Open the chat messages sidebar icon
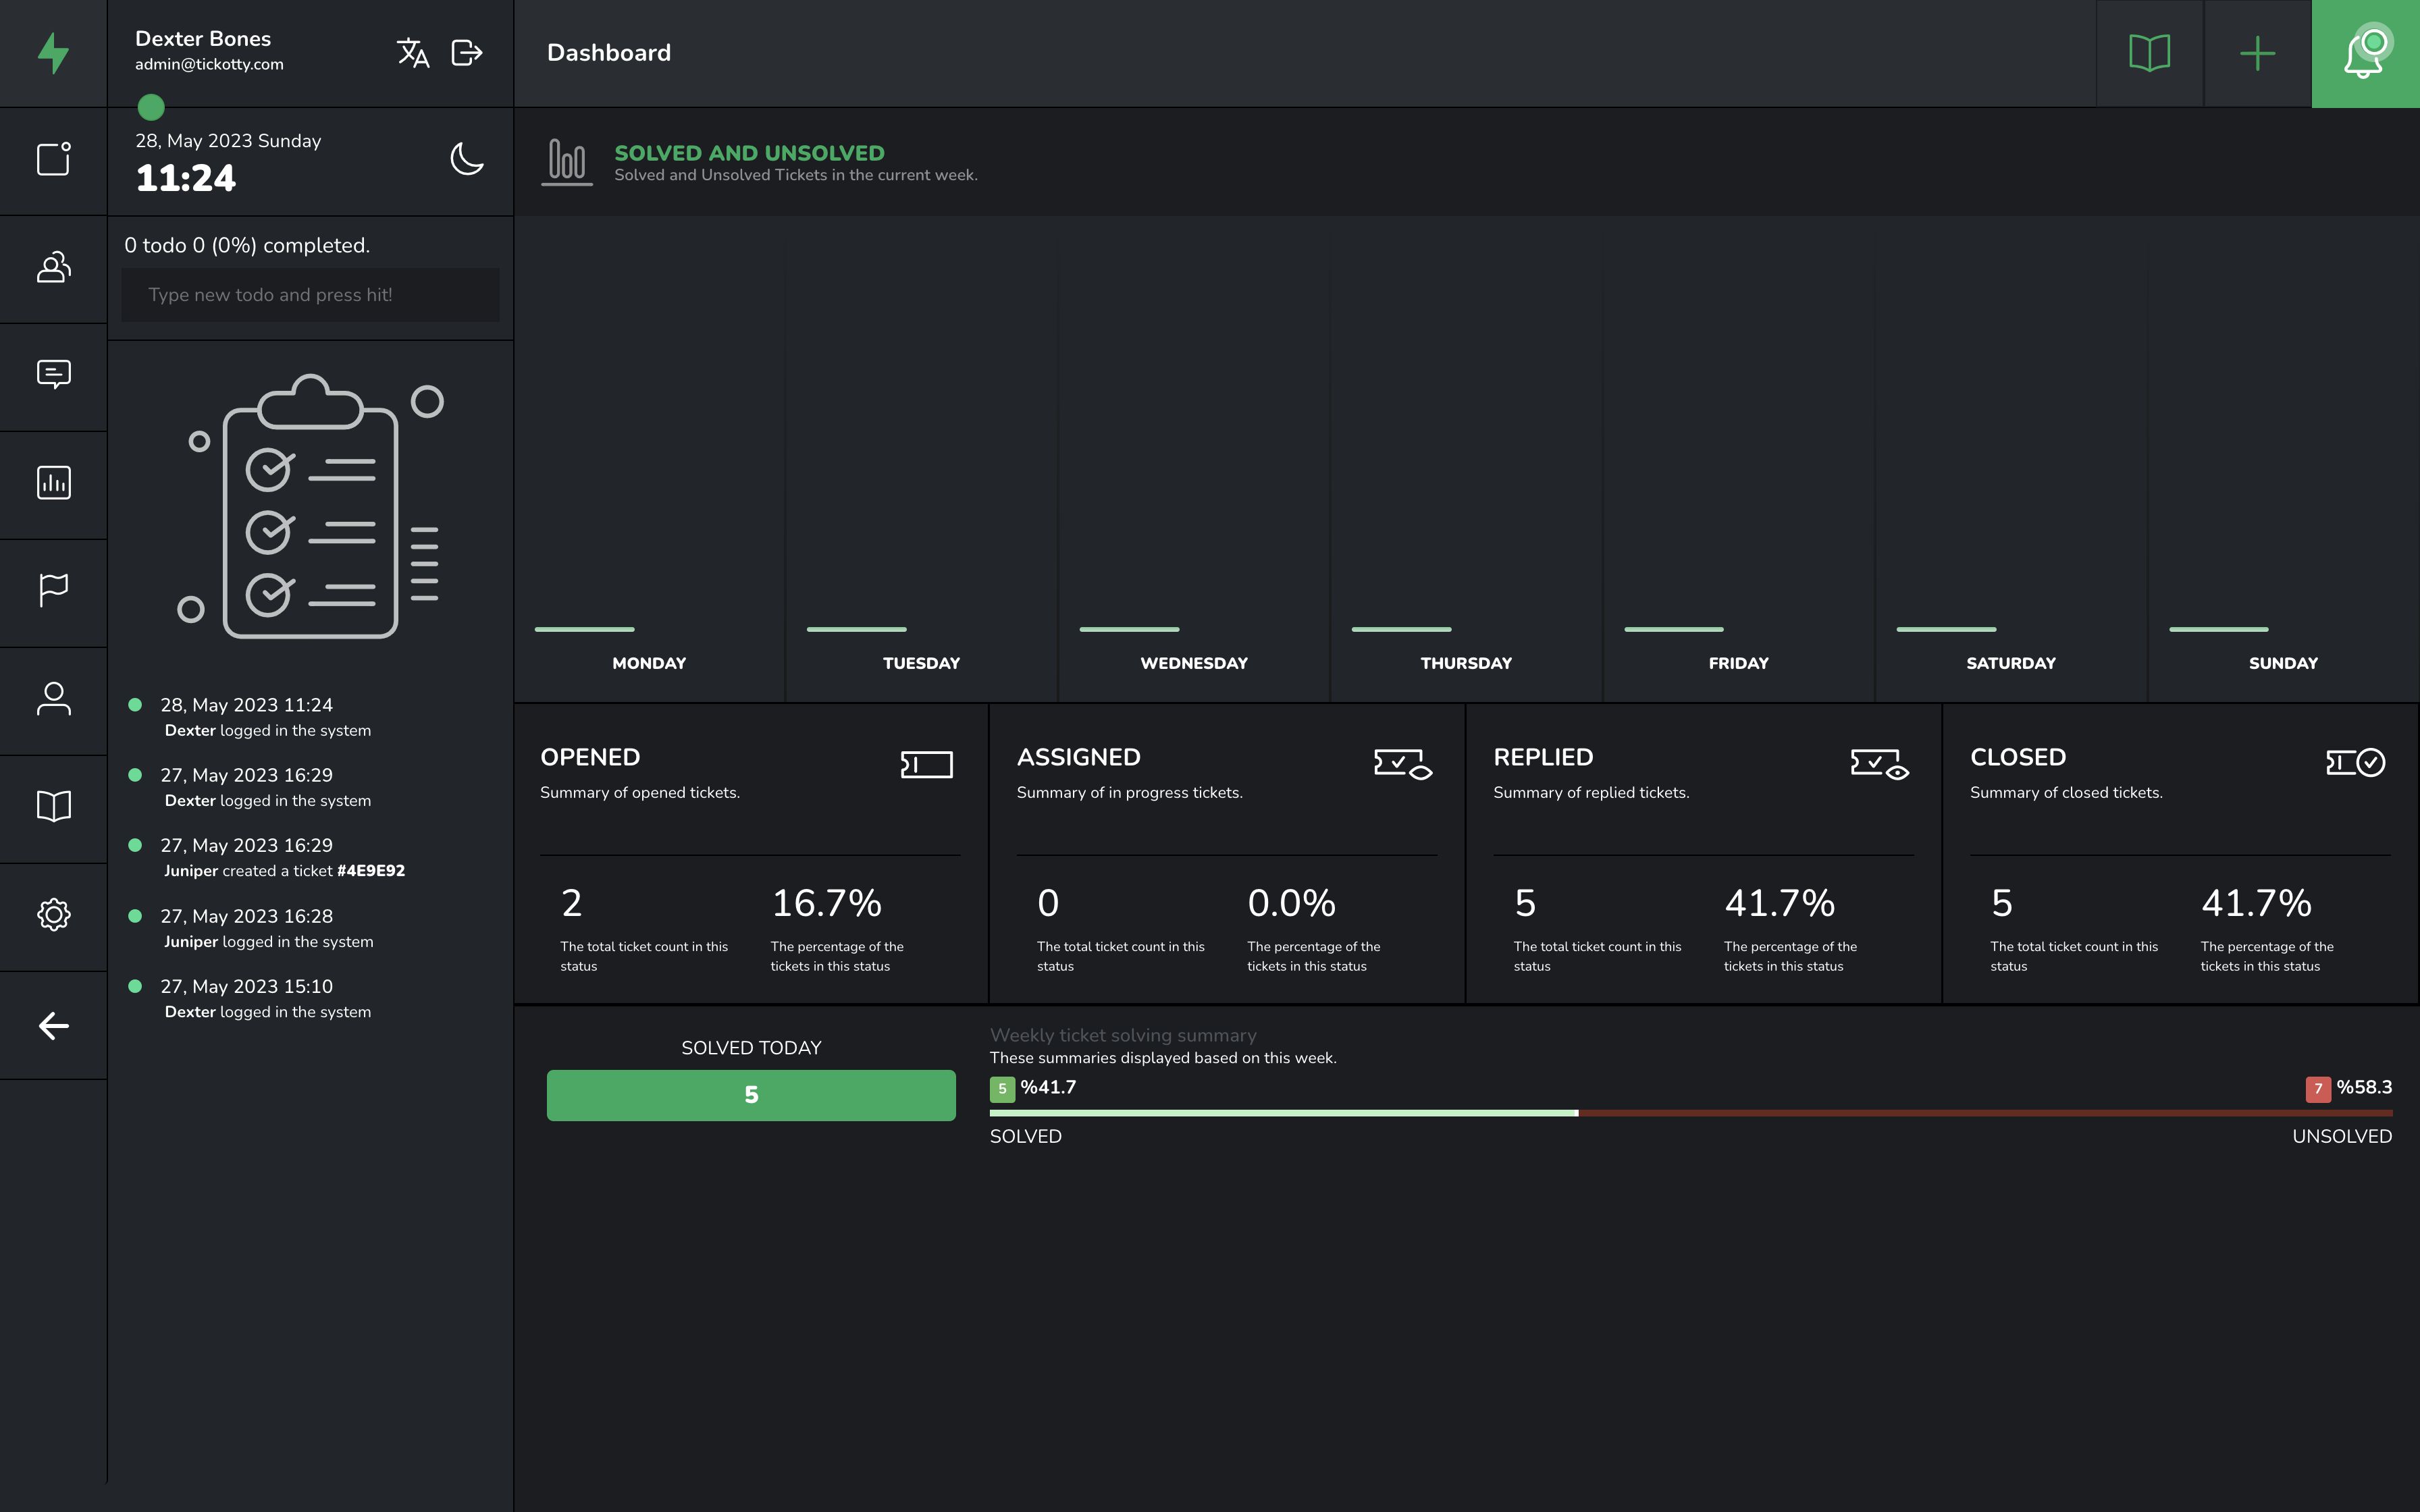Viewport: 2420px width, 1512px height. [x=53, y=374]
